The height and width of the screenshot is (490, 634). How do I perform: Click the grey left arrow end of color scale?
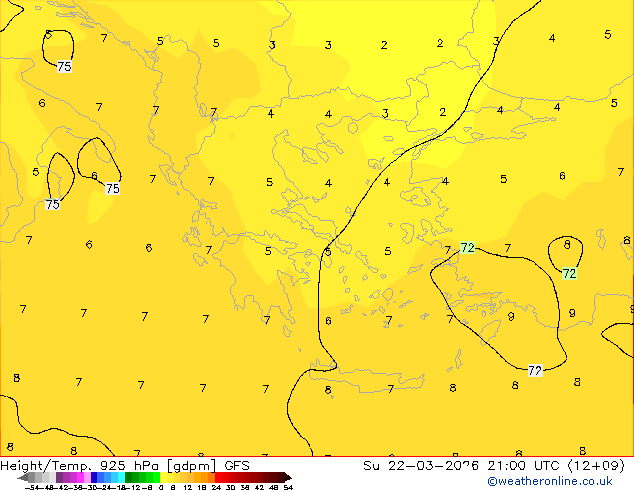click(x=23, y=477)
